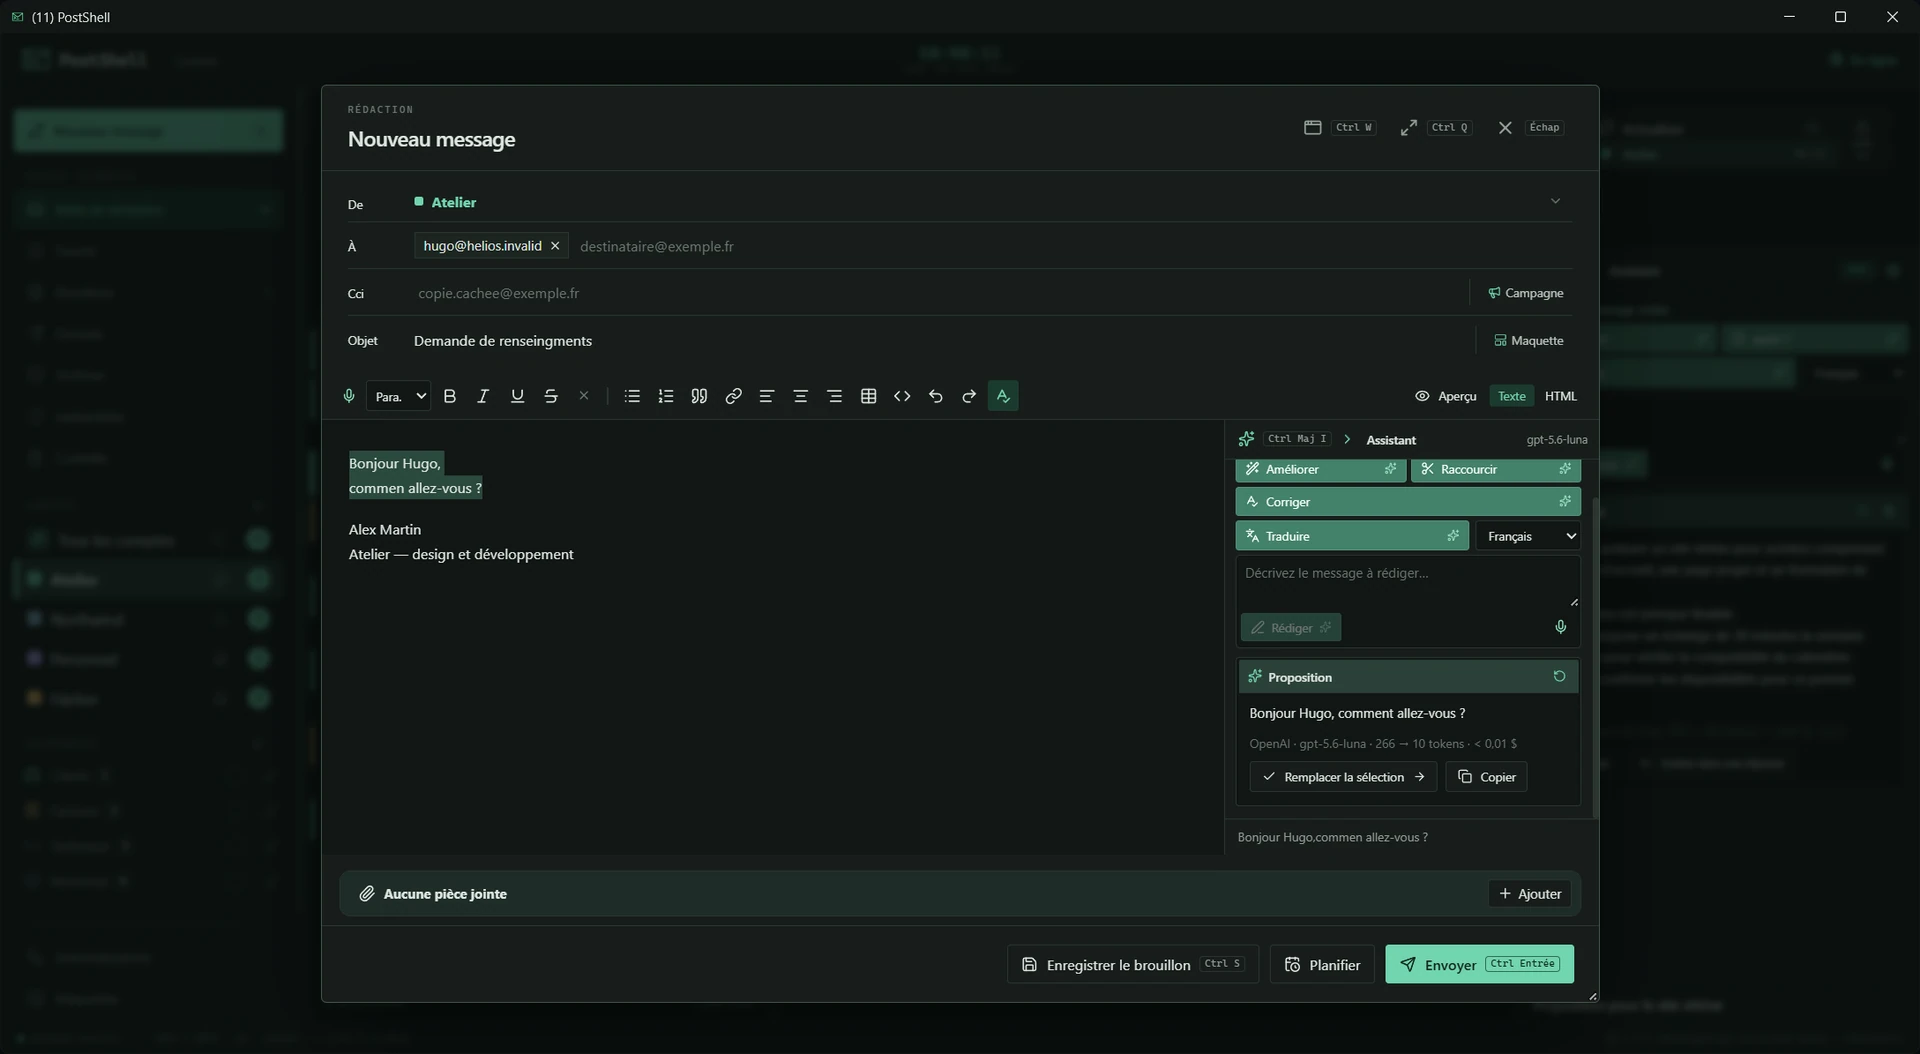This screenshot has height=1054, width=1920.
Task: Send the message with Envoyer
Action: (1479, 964)
